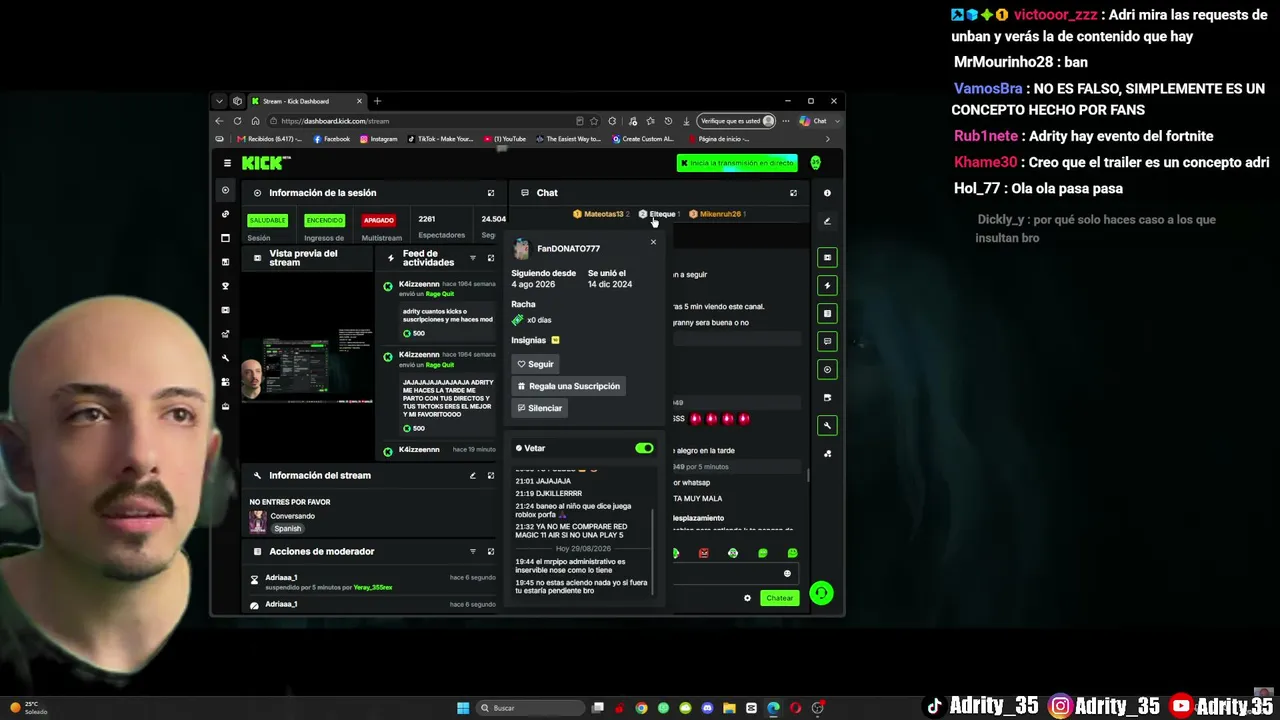This screenshot has height=720, width=1280.
Task: Select the wrench icon in left sidebar
Action: click(225, 358)
